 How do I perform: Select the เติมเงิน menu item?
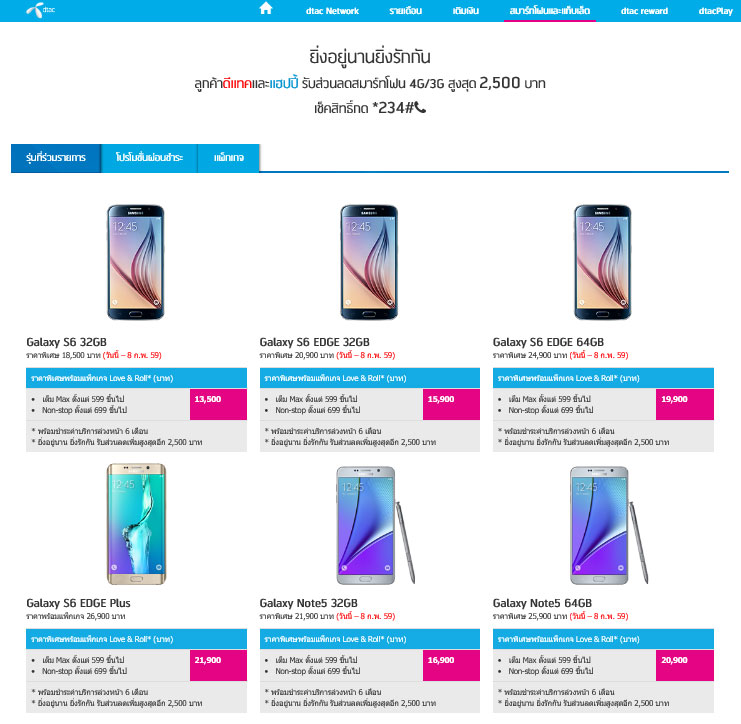tap(465, 11)
